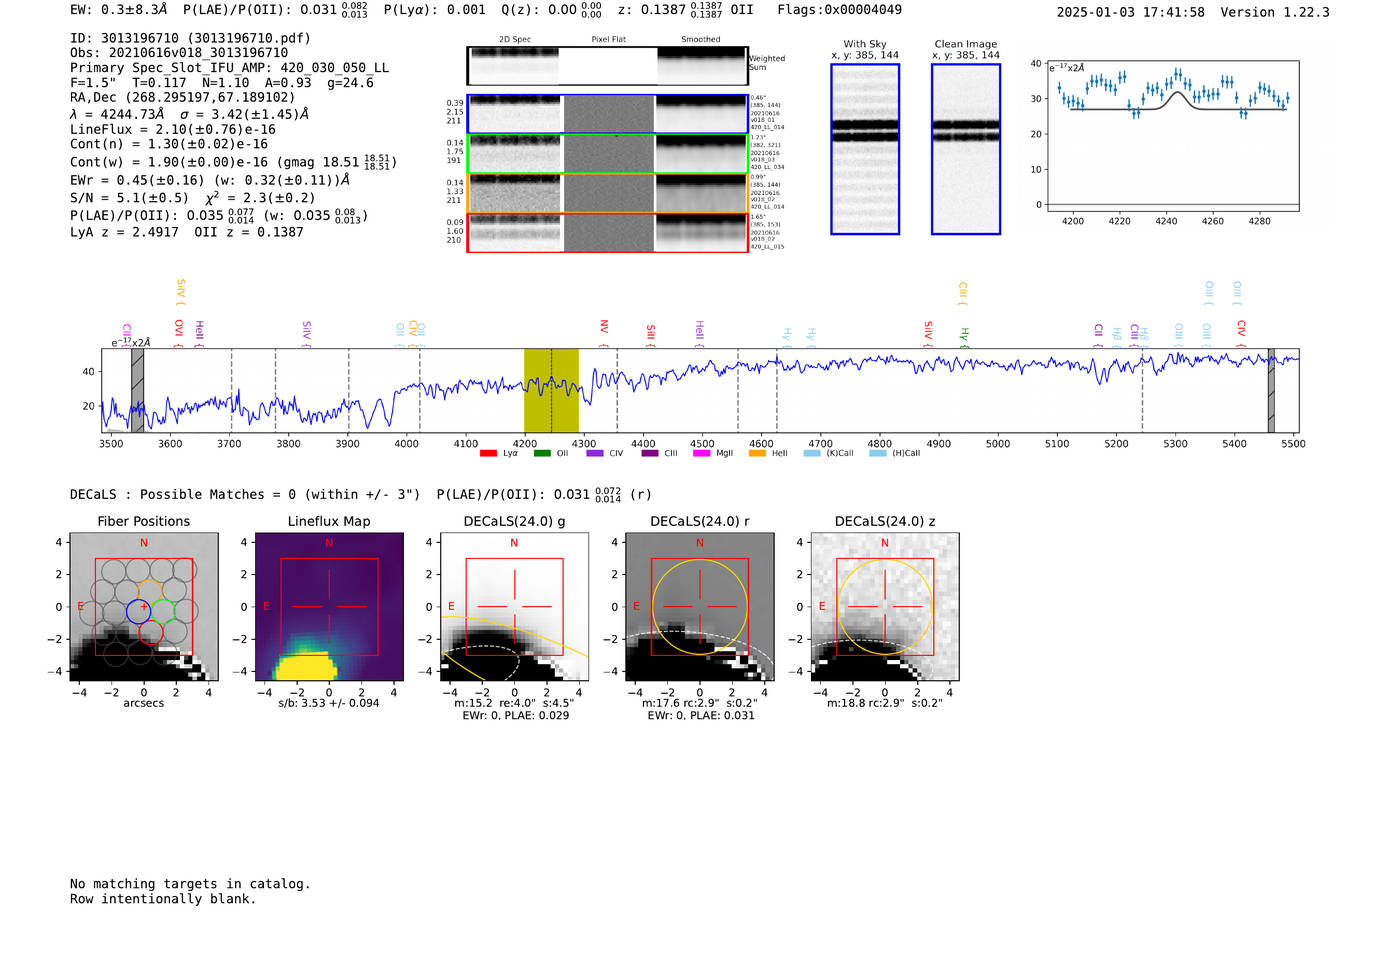Viewport: 1400px width, 953px height.
Task: Click the yellow highlighted band in spectrum
Action: (x=551, y=390)
